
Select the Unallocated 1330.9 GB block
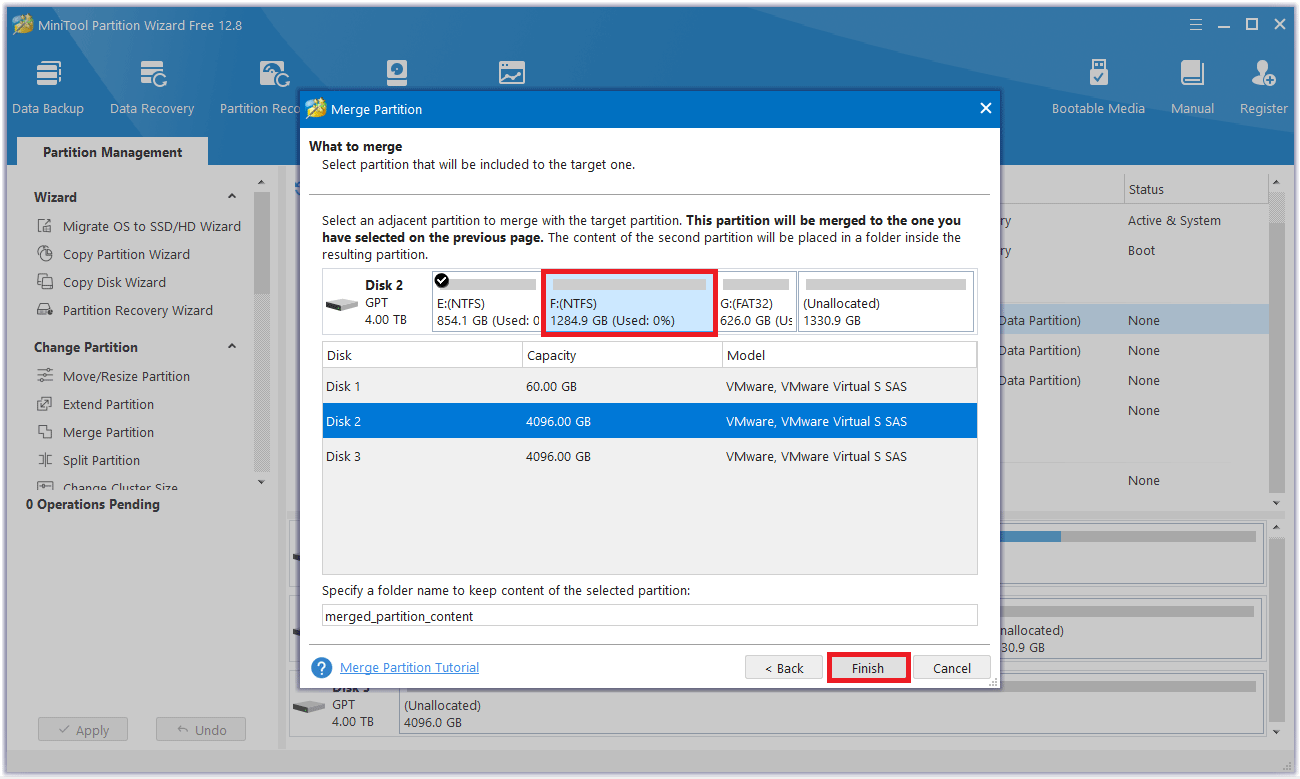[x=886, y=302]
